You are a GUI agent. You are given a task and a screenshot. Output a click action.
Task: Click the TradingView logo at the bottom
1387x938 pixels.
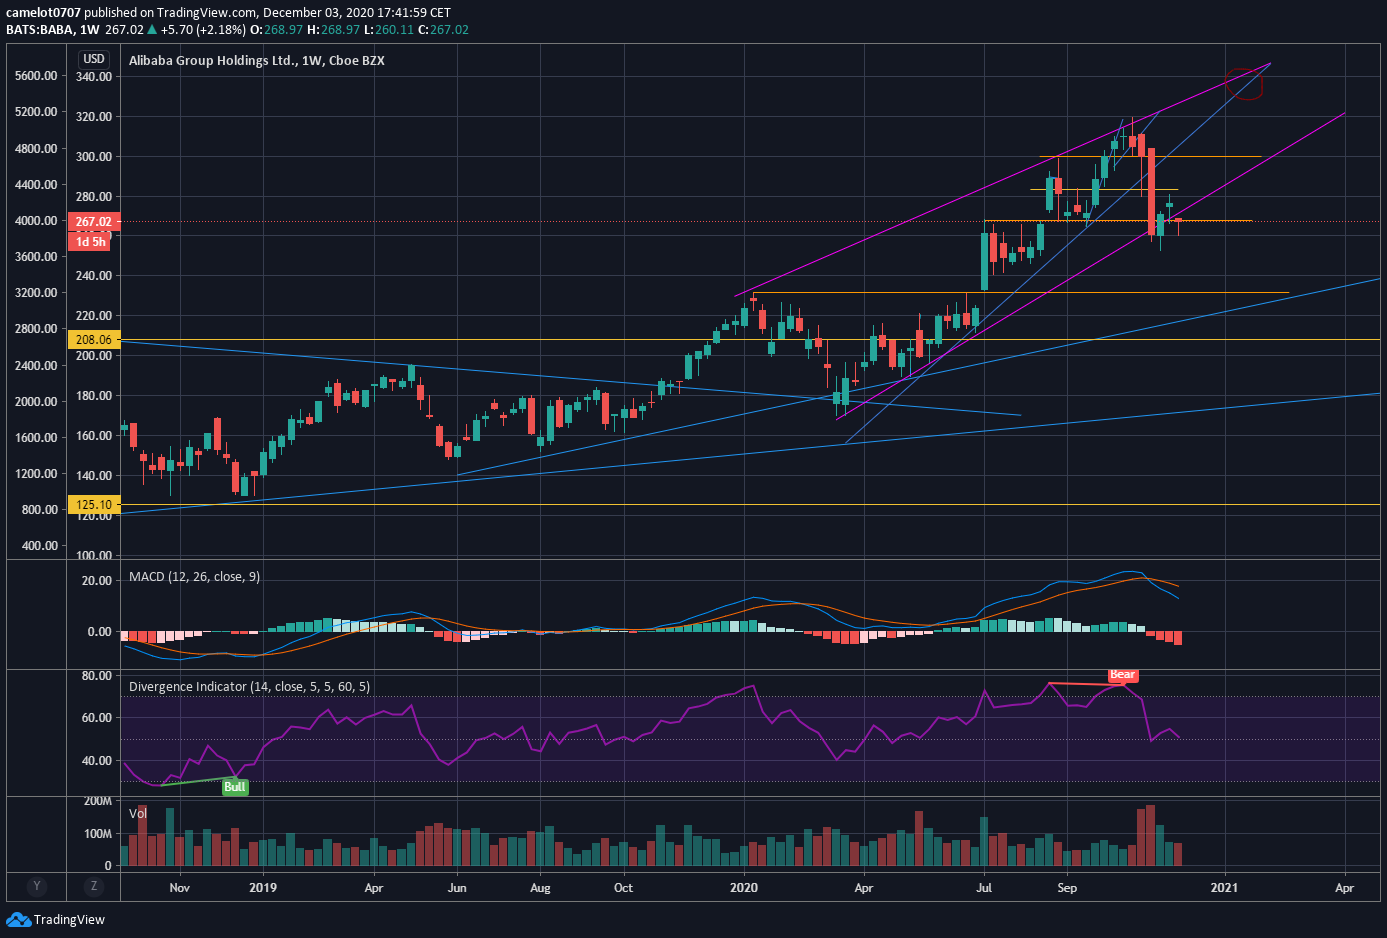[56, 919]
